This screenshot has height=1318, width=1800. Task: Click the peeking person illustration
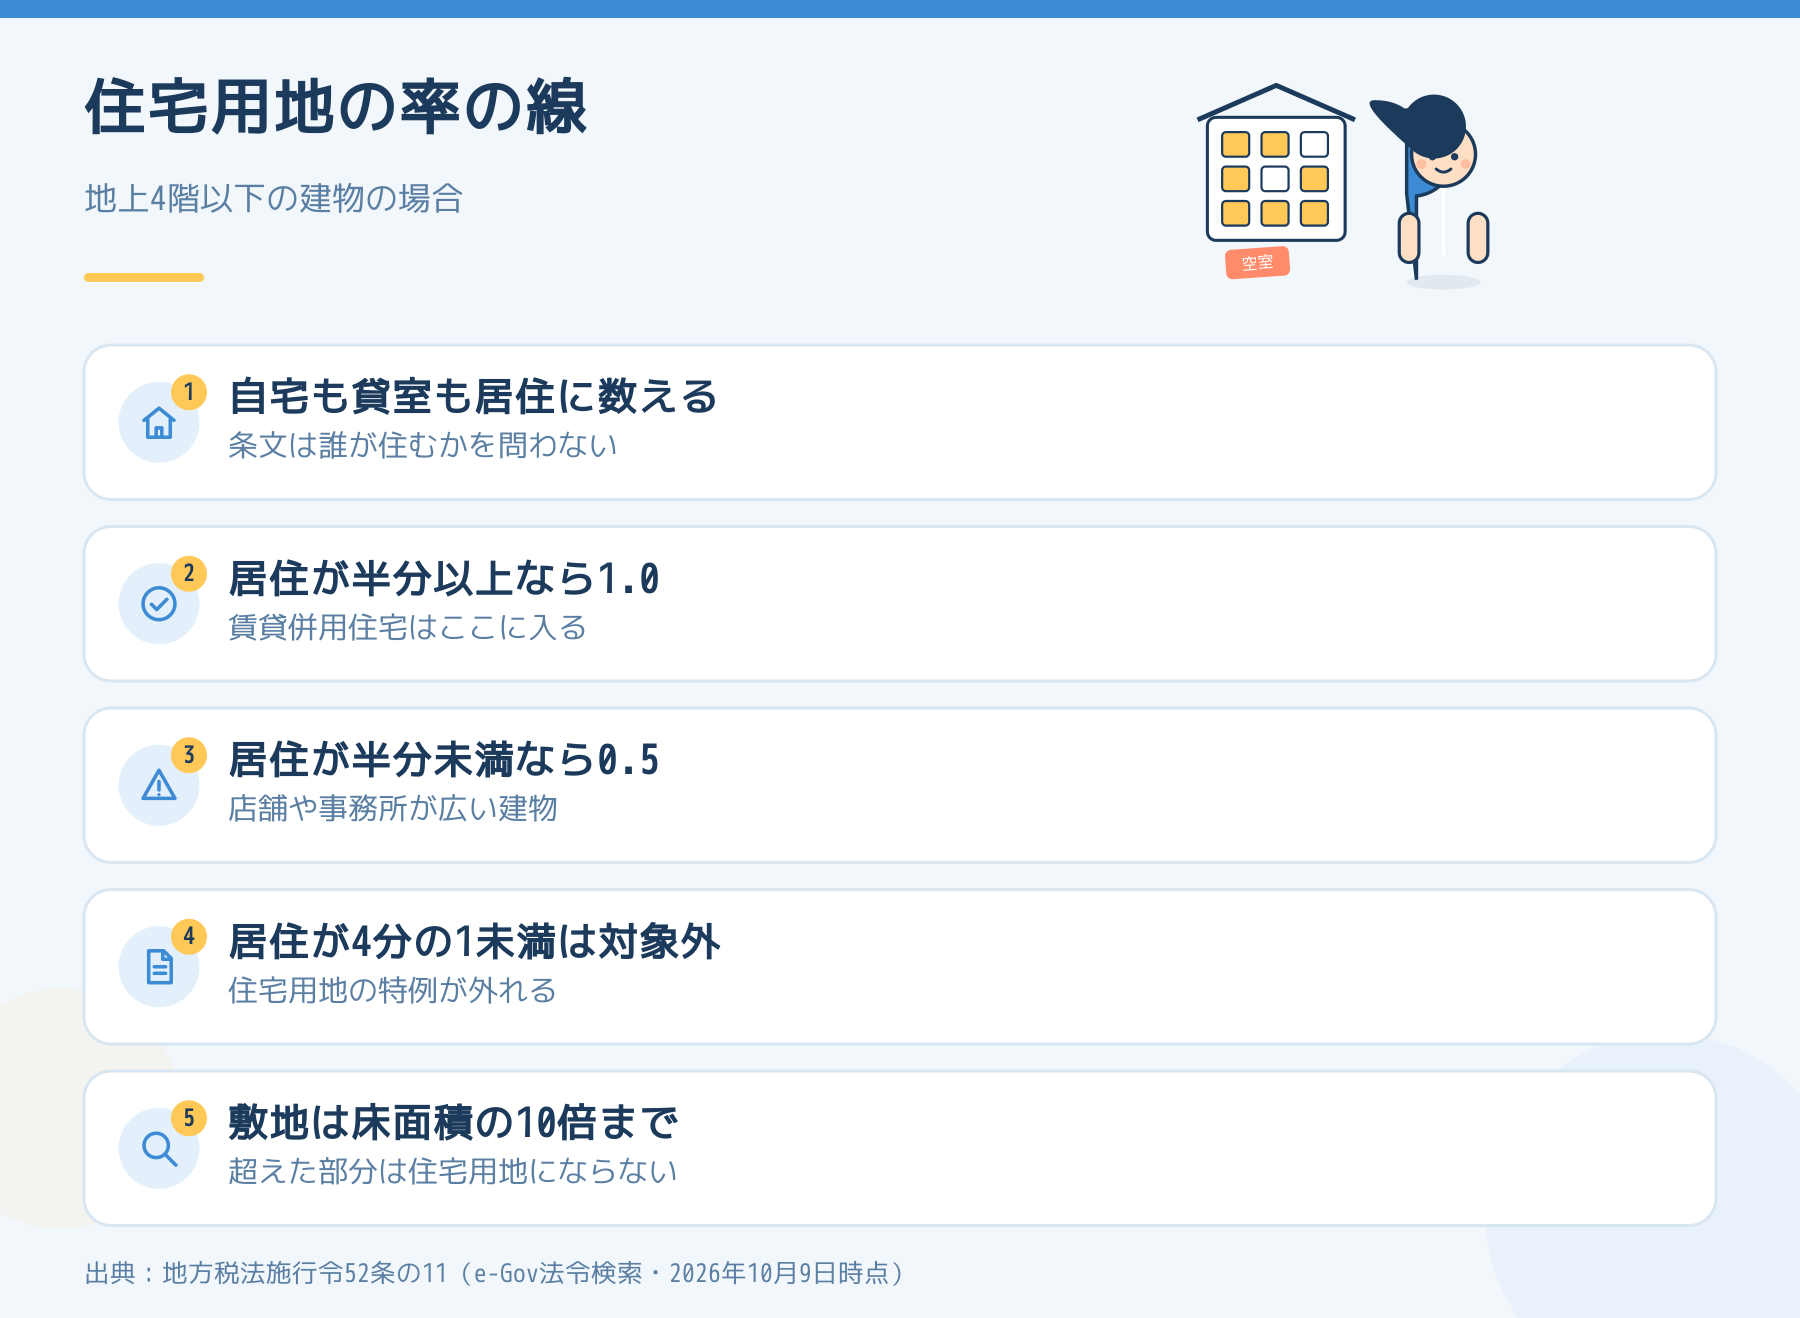pyautogui.click(x=1430, y=190)
